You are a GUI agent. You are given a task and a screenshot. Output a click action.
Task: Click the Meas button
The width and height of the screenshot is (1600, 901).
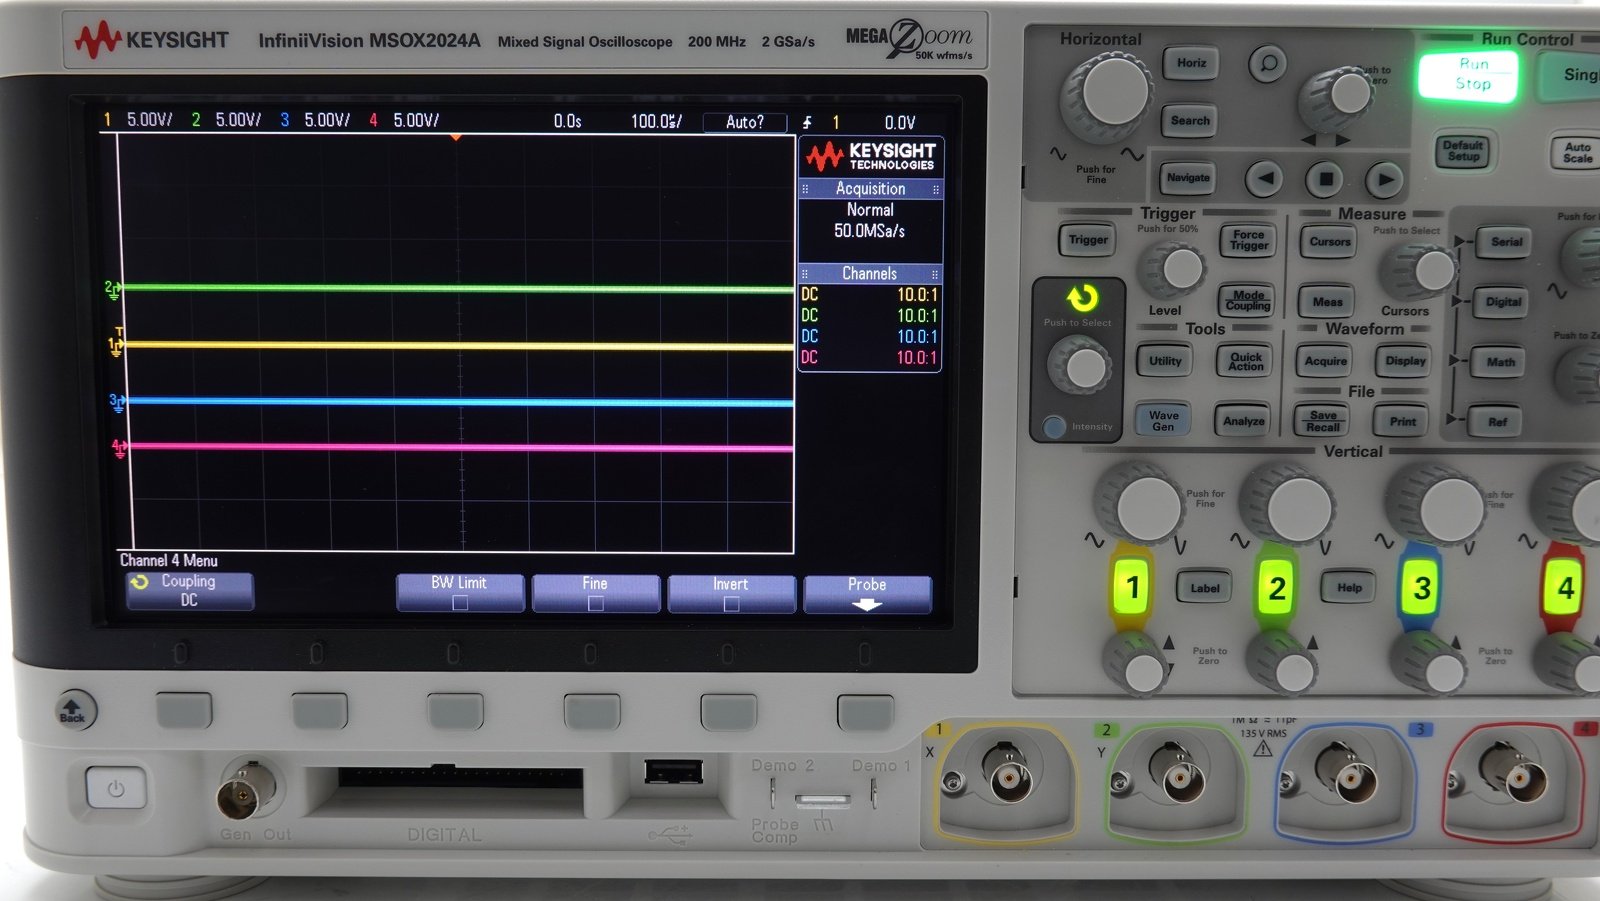[1327, 301]
